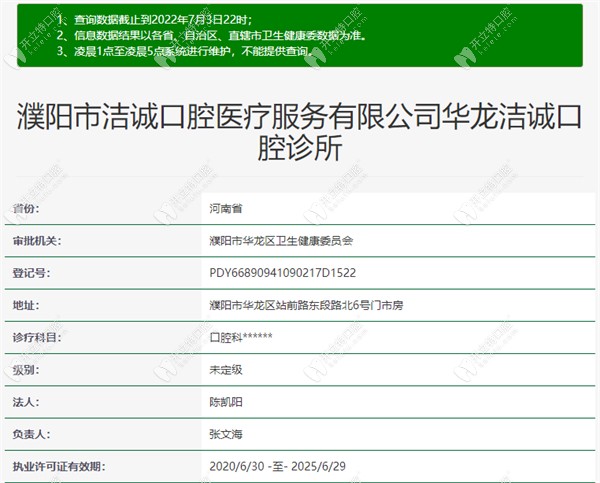Select registration number PDY66890941090217D1522
Viewport: 600px width, 483px height.
pyautogui.click(x=283, y=273)
